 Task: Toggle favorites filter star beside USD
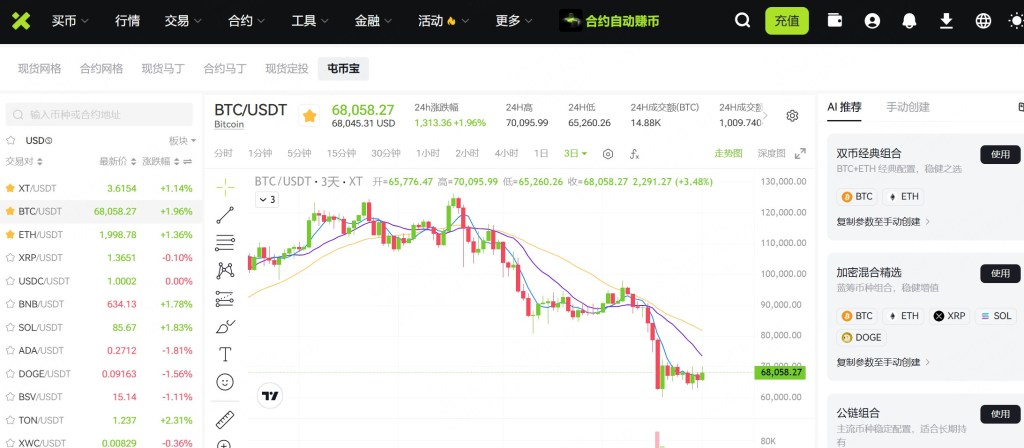click(x=10, y=140)
